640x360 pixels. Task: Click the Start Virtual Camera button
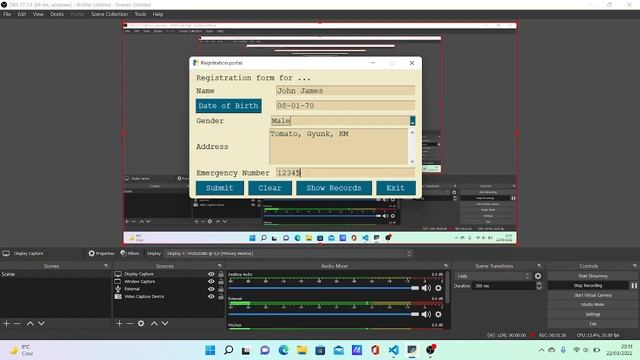(x=593, y=295)
